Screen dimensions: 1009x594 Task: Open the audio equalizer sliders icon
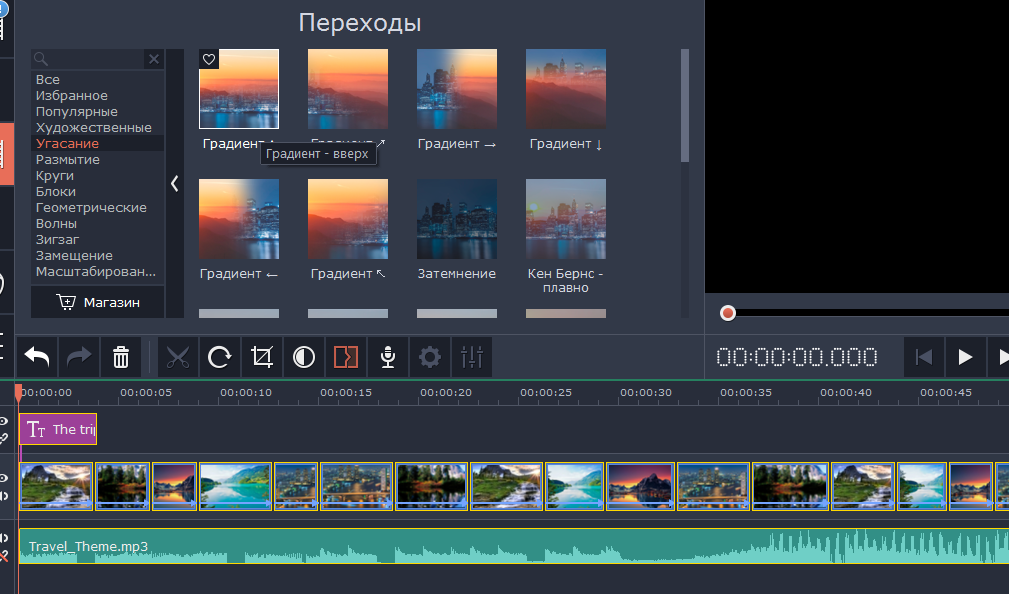point(471,357)
